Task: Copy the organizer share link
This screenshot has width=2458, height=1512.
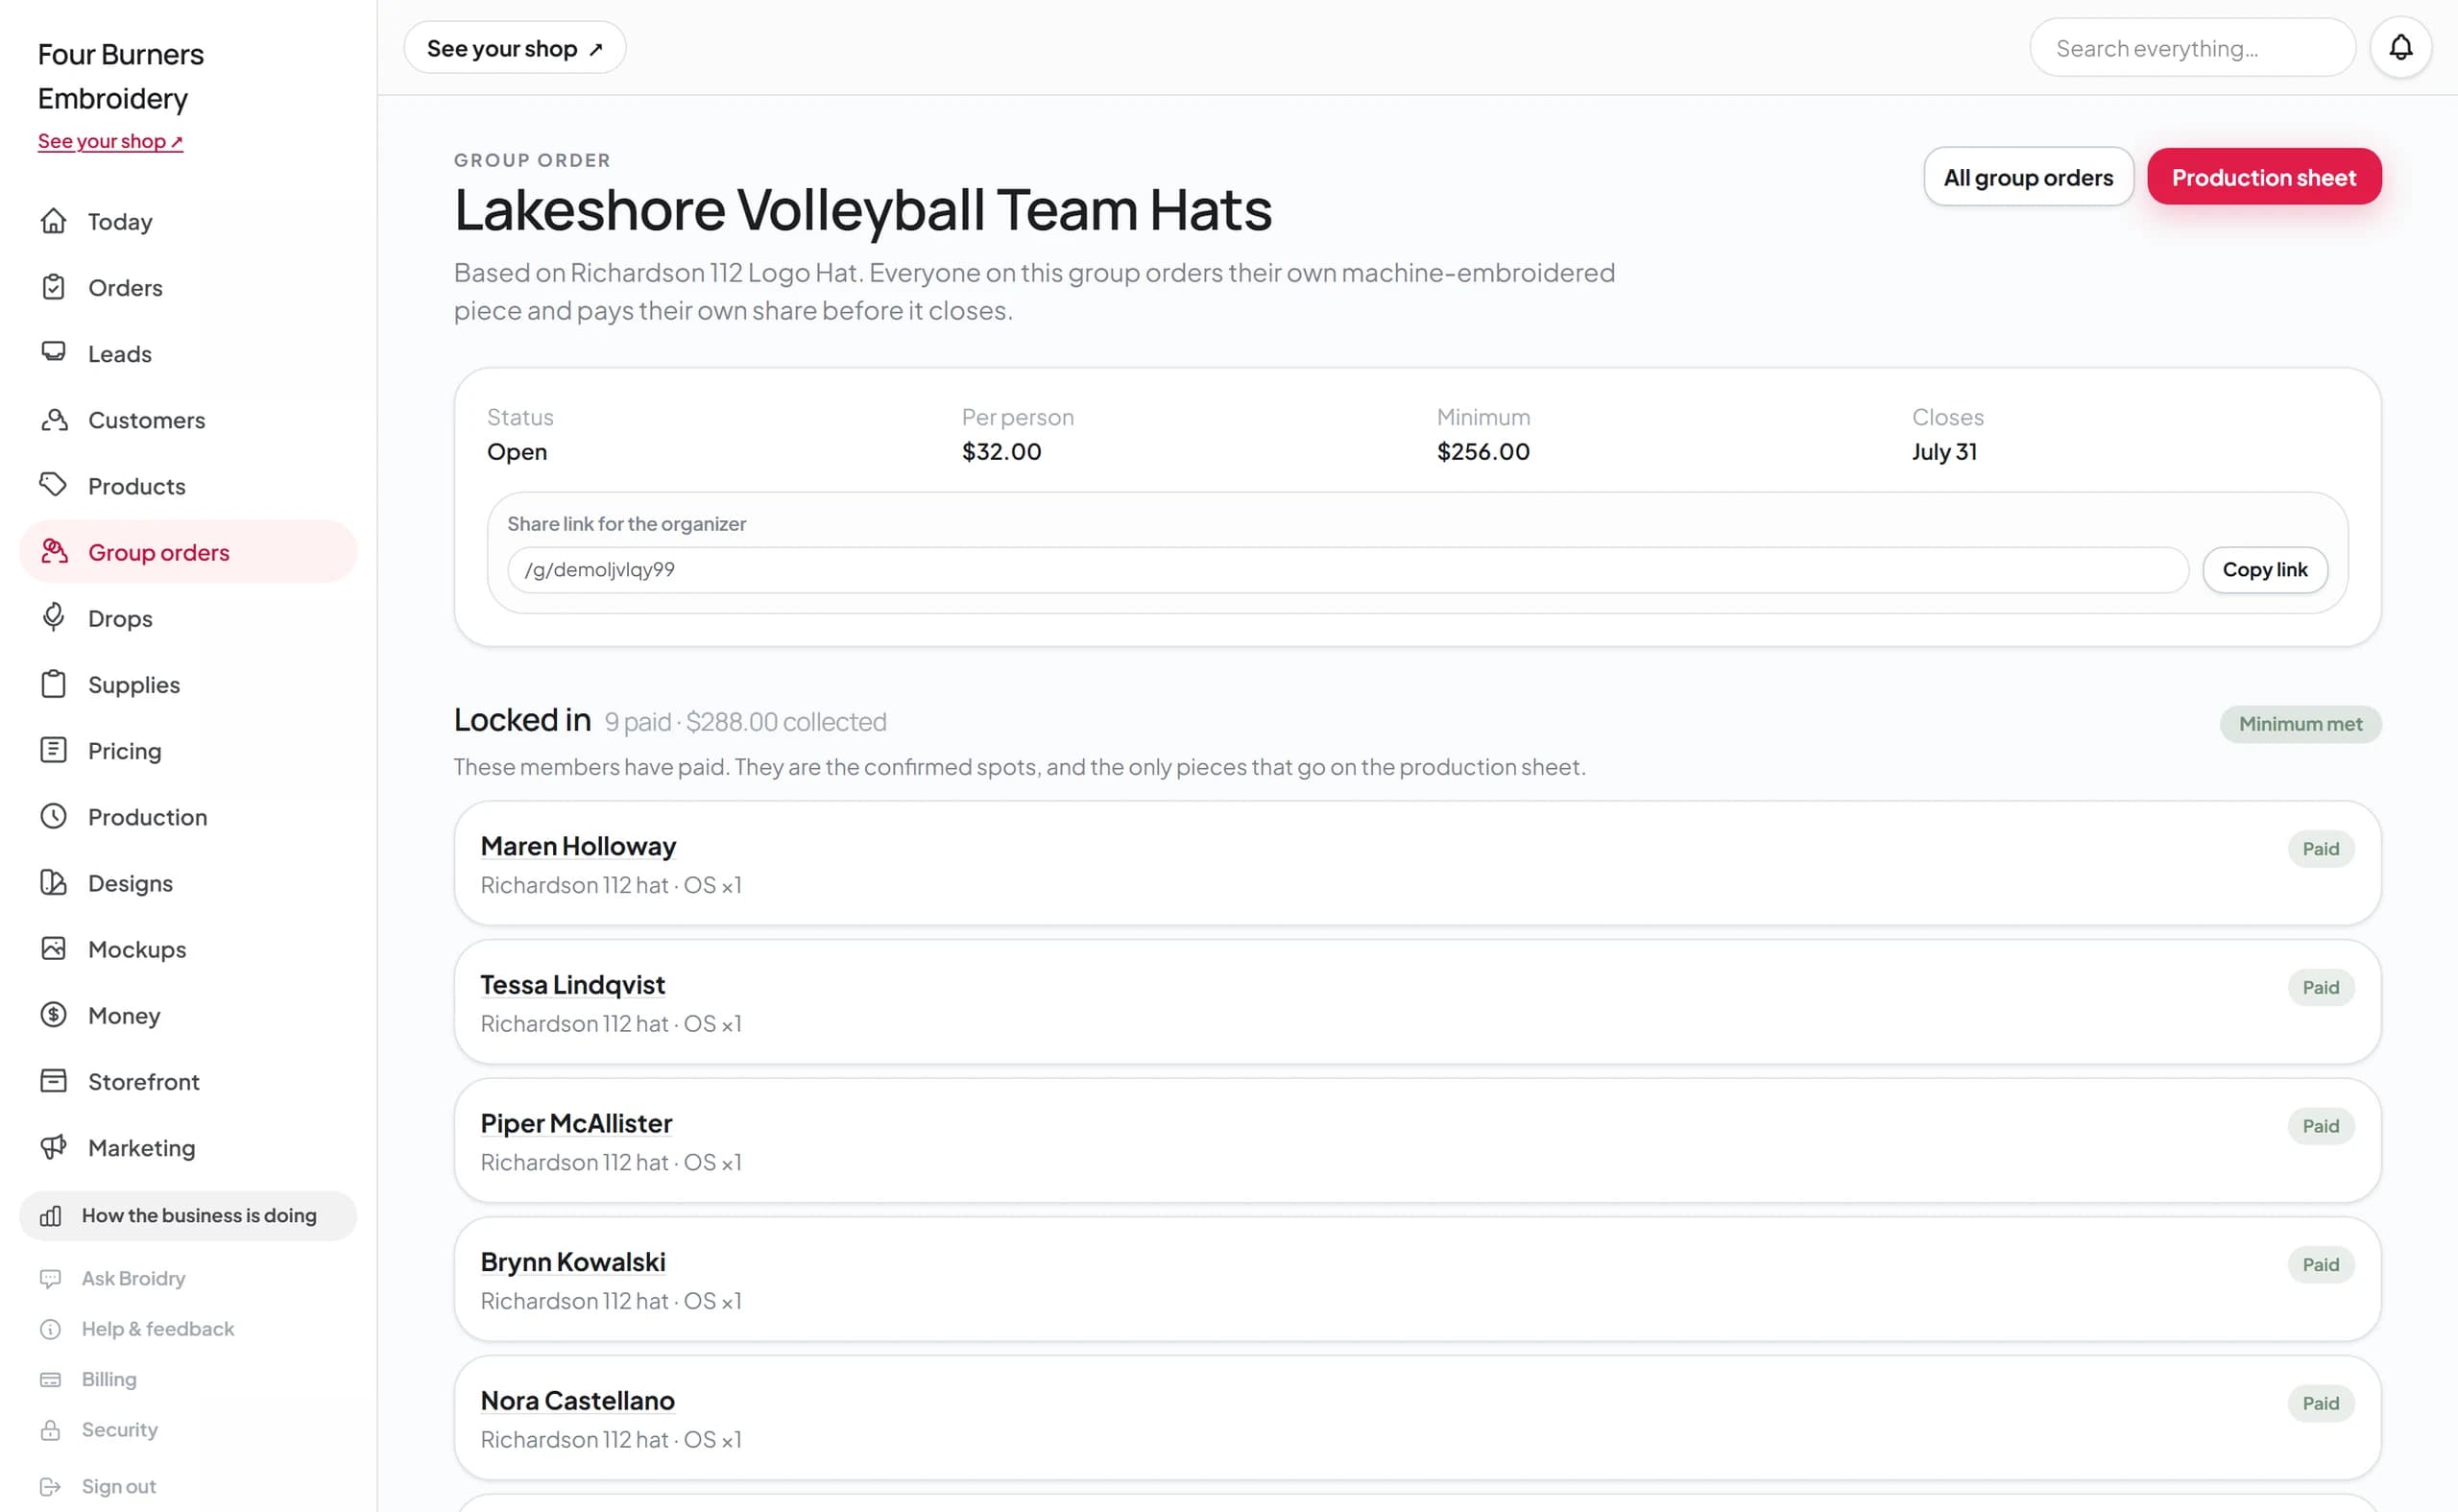Action: (2264, 569)
